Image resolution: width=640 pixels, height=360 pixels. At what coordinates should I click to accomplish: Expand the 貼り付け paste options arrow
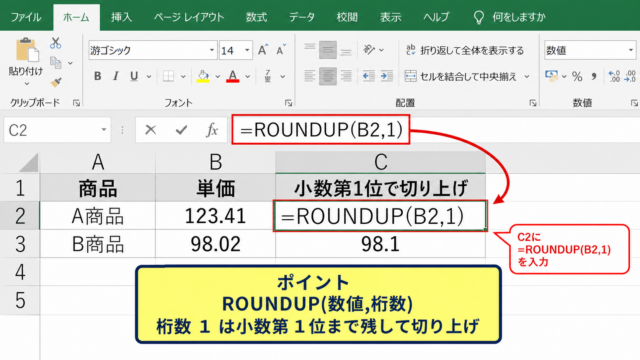(27, 84)
